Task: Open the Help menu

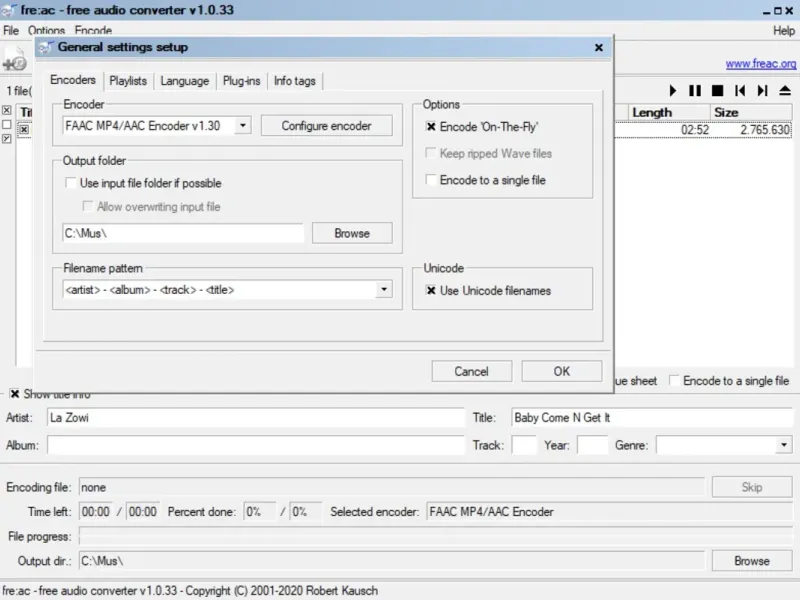Action: point(784,31)
